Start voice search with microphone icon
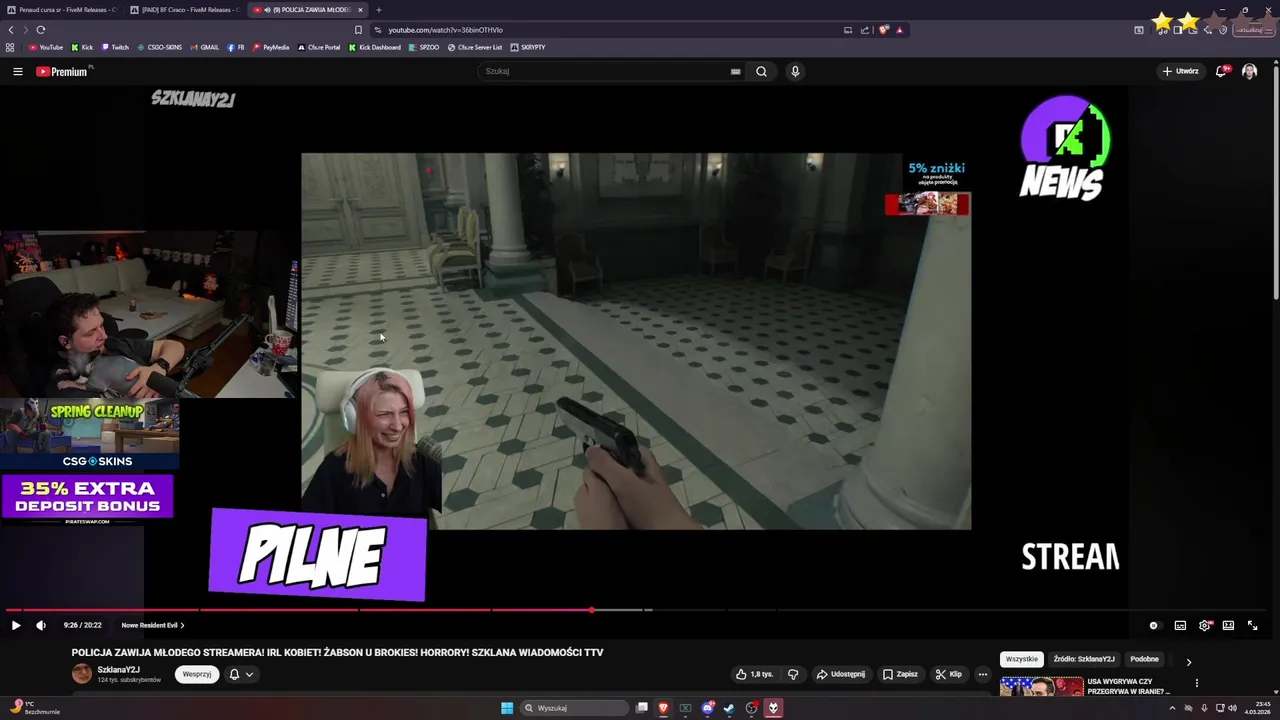 (x=795, y=71)
